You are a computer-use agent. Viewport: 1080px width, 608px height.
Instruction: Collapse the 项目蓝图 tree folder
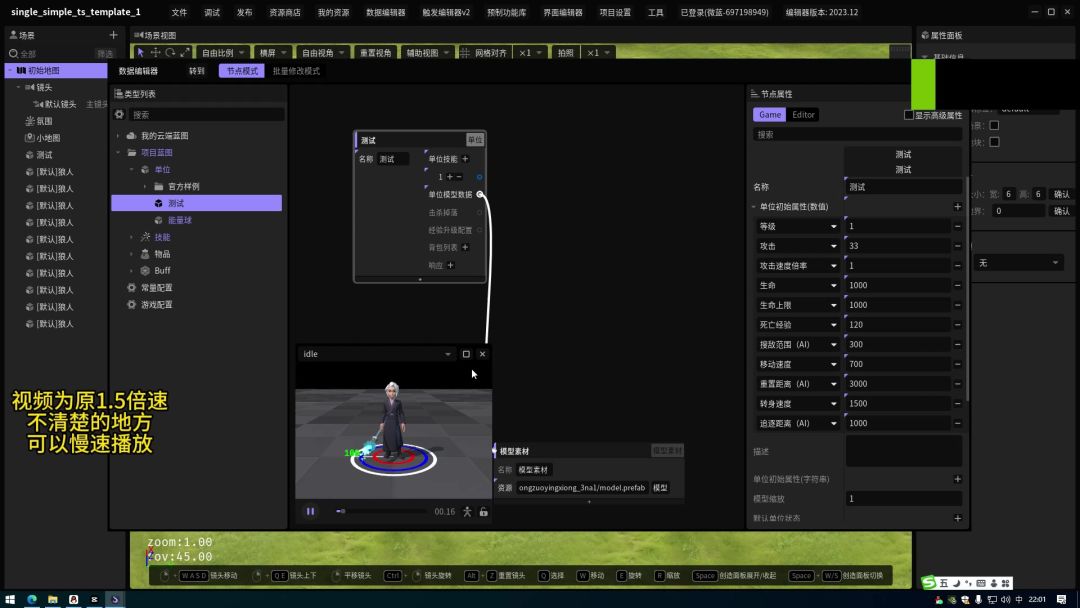118,153
